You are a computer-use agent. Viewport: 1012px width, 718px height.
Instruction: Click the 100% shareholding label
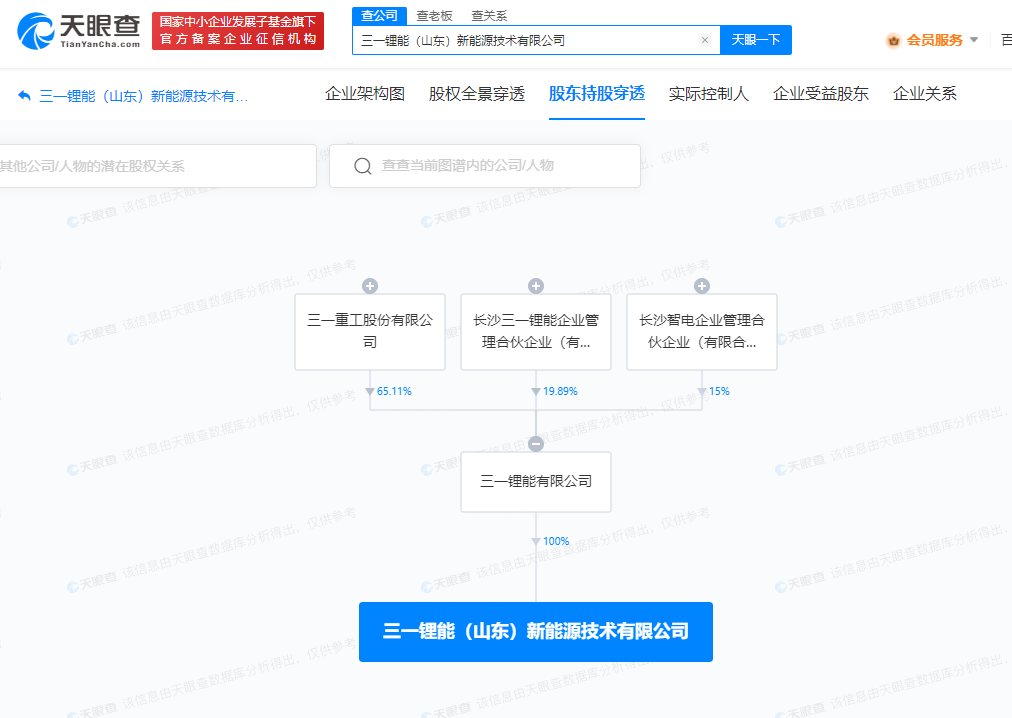[556, 541]
